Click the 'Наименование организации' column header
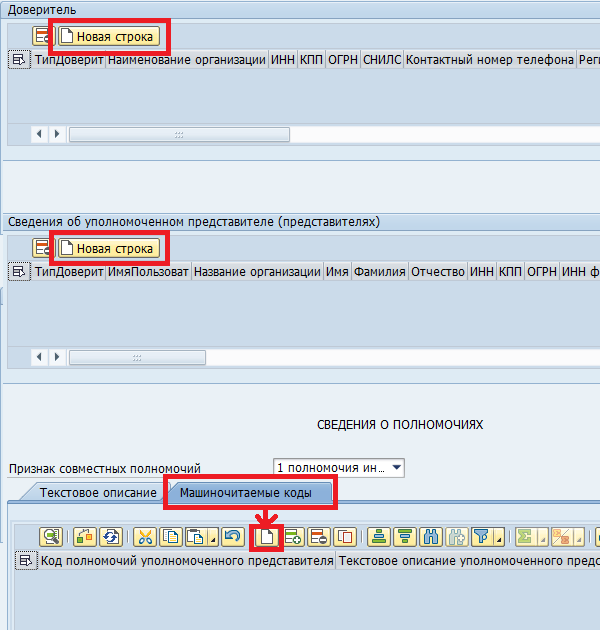Image resolution: width=600 pixels, height=630 pixels. point(187,60)
